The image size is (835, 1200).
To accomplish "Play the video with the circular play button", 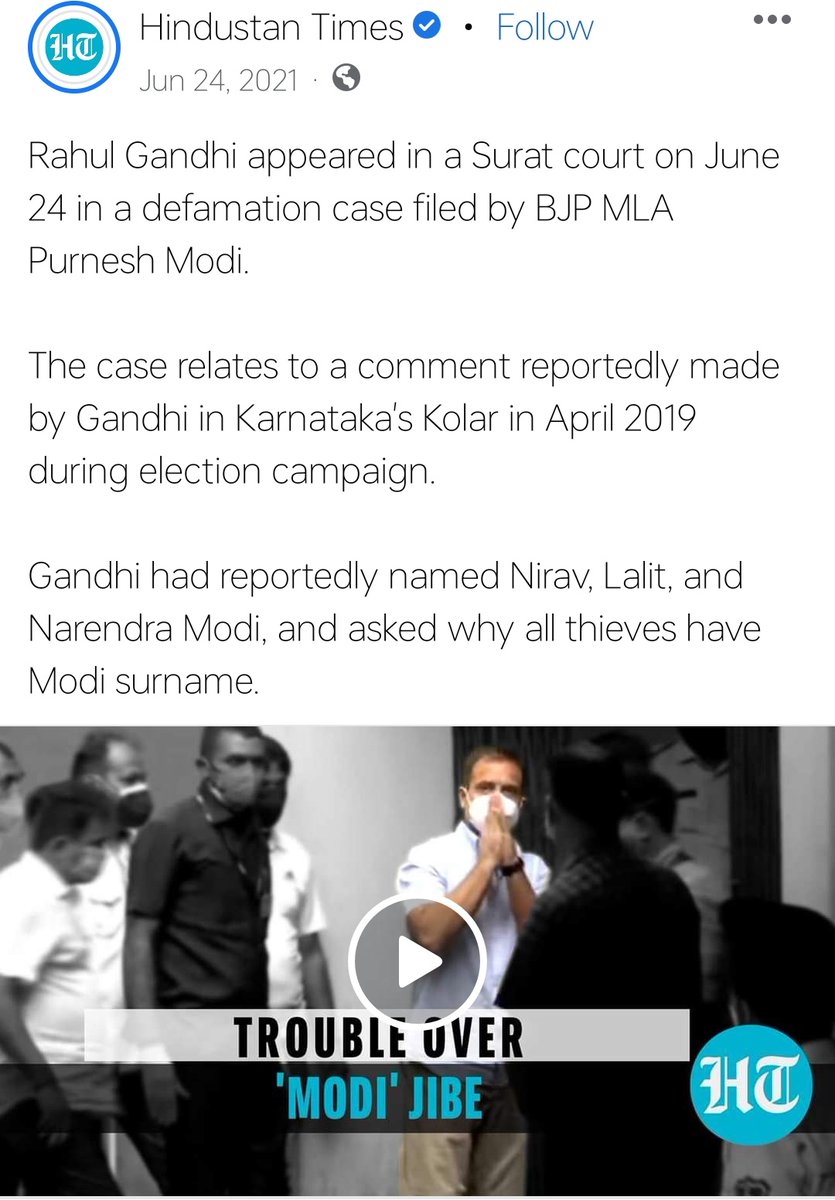I will [417, 962].
